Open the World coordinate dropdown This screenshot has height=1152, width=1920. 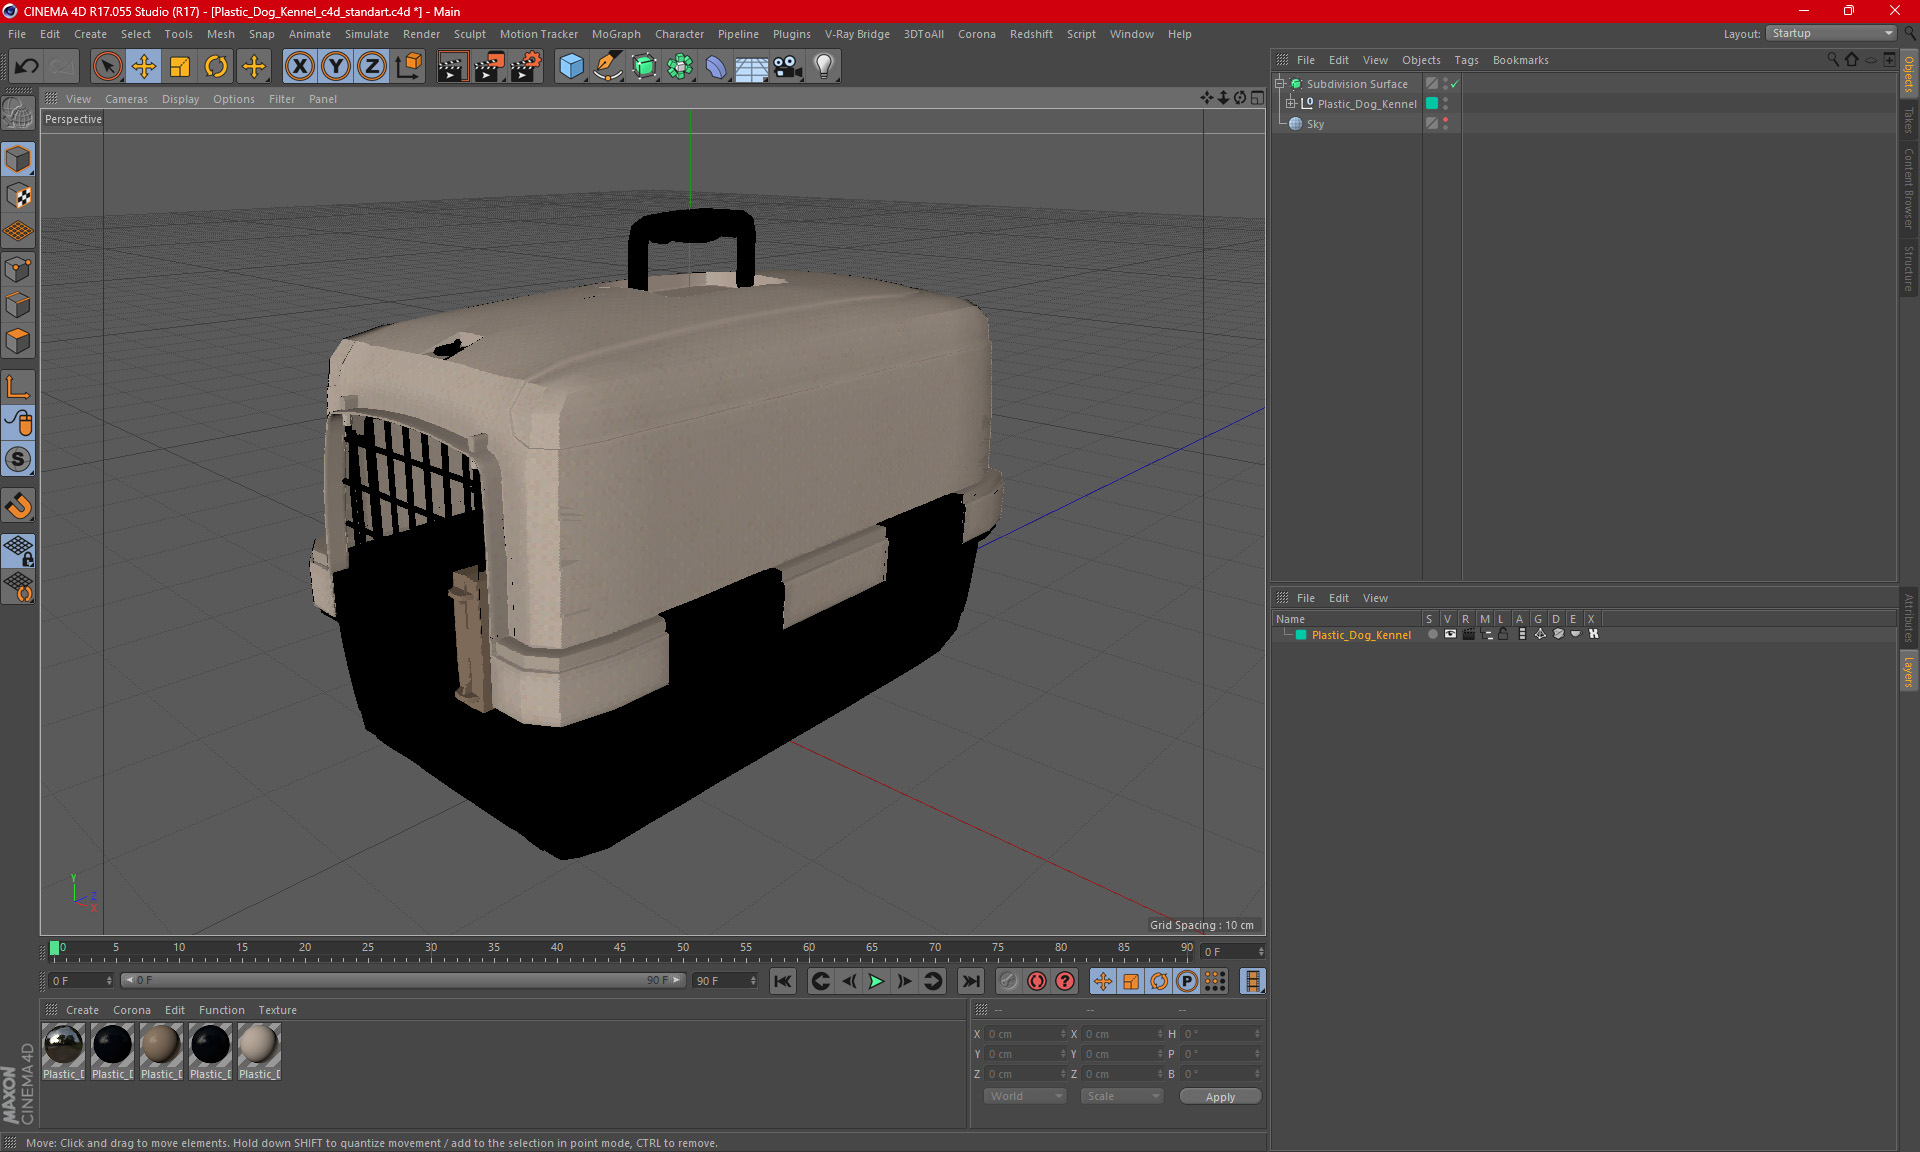[1025, 1096]
